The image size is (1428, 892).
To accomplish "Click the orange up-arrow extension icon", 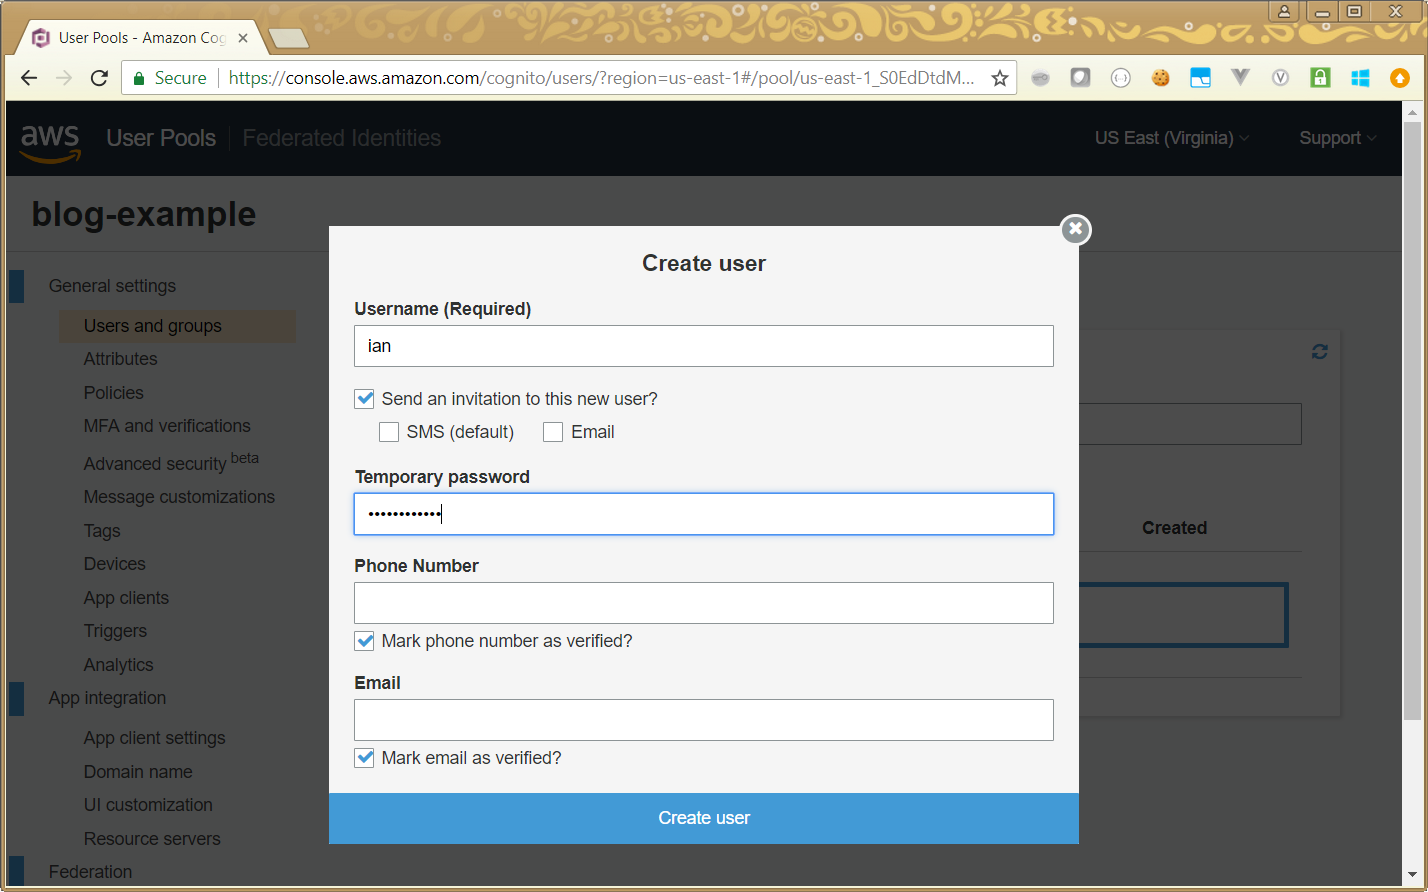I will [1400, 78].
